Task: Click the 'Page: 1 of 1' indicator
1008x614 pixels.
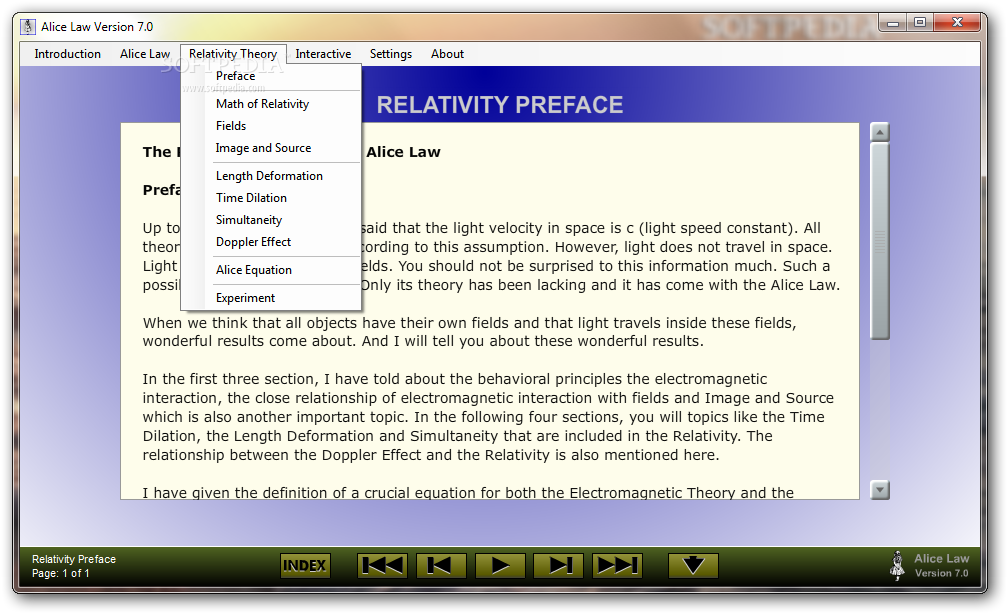Action: [60, 573]
